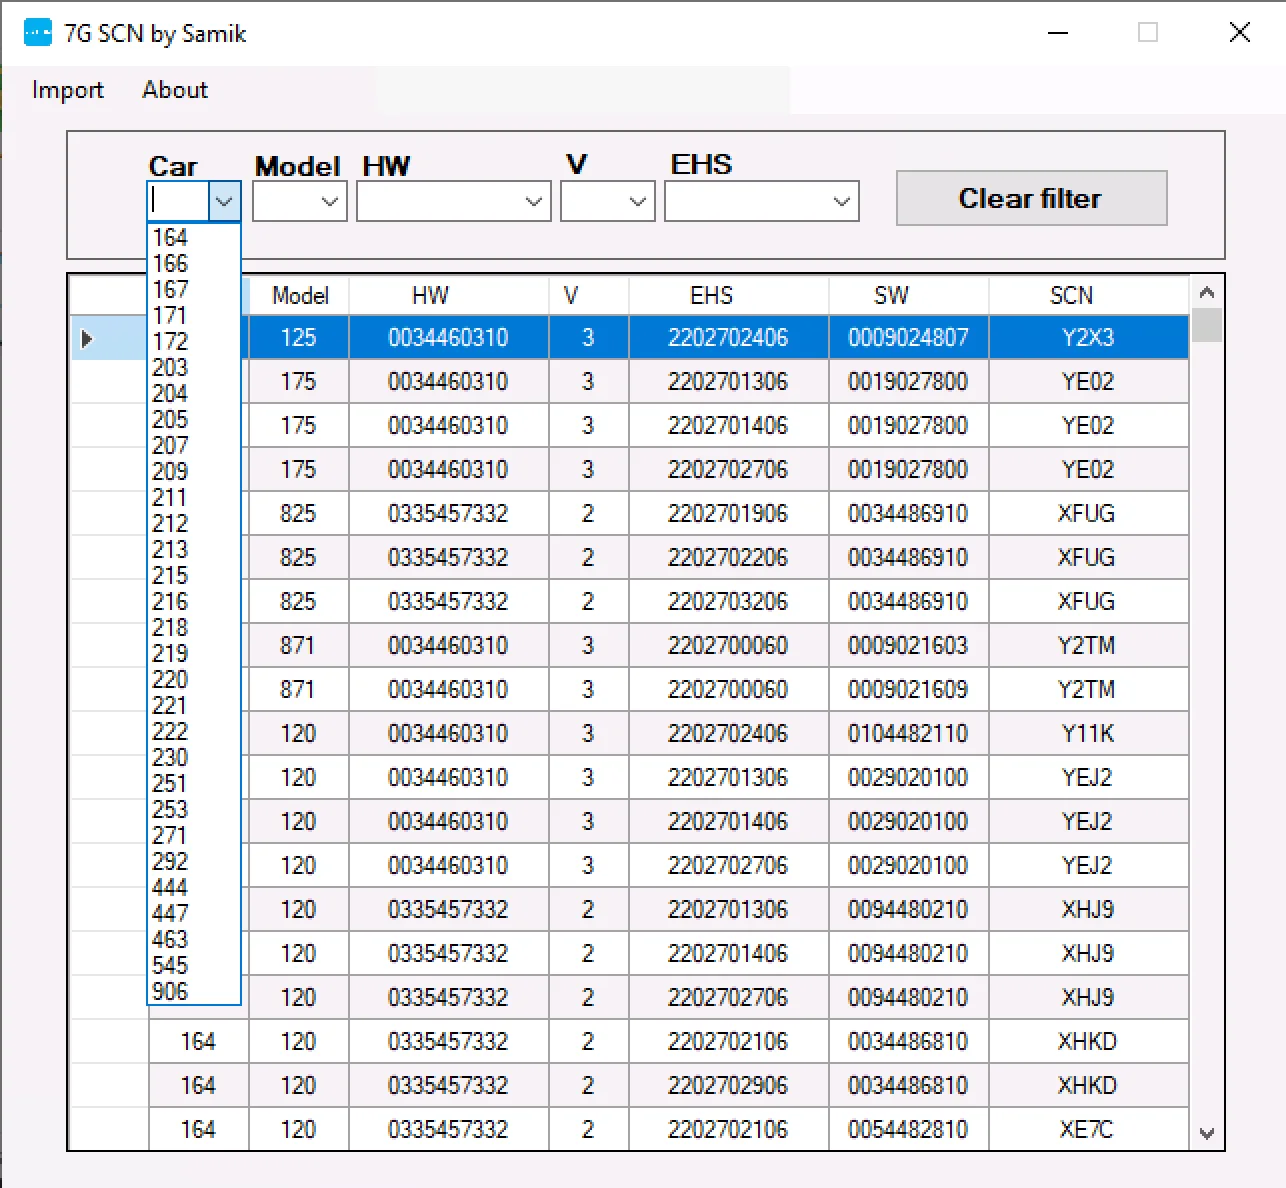The height and width of the screenshot is (1188, 1286).
Task: Collapse the Car dropdown arrow
Action: tap(224, 202)
